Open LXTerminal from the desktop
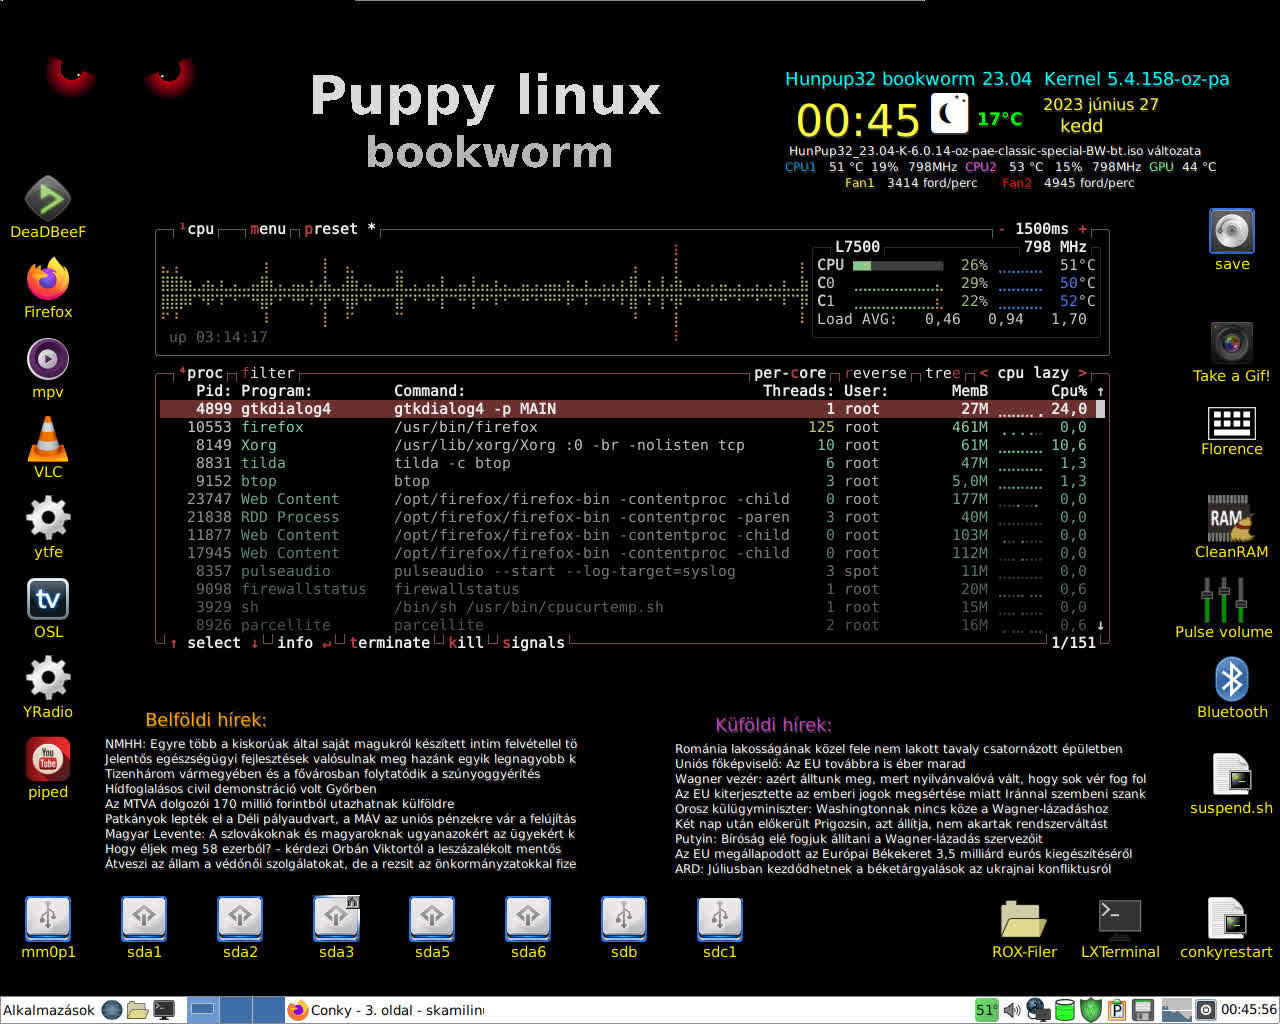This screenshot has height=1024, width=1280. click(x=1120, y=917)
